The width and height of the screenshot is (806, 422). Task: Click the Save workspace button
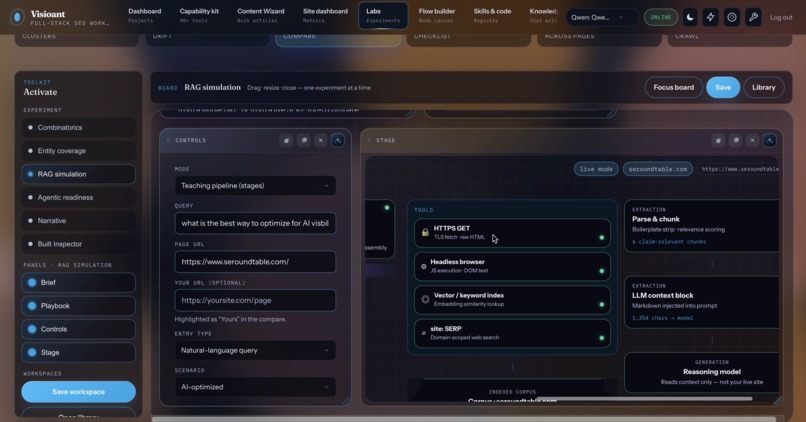(78, 392)
